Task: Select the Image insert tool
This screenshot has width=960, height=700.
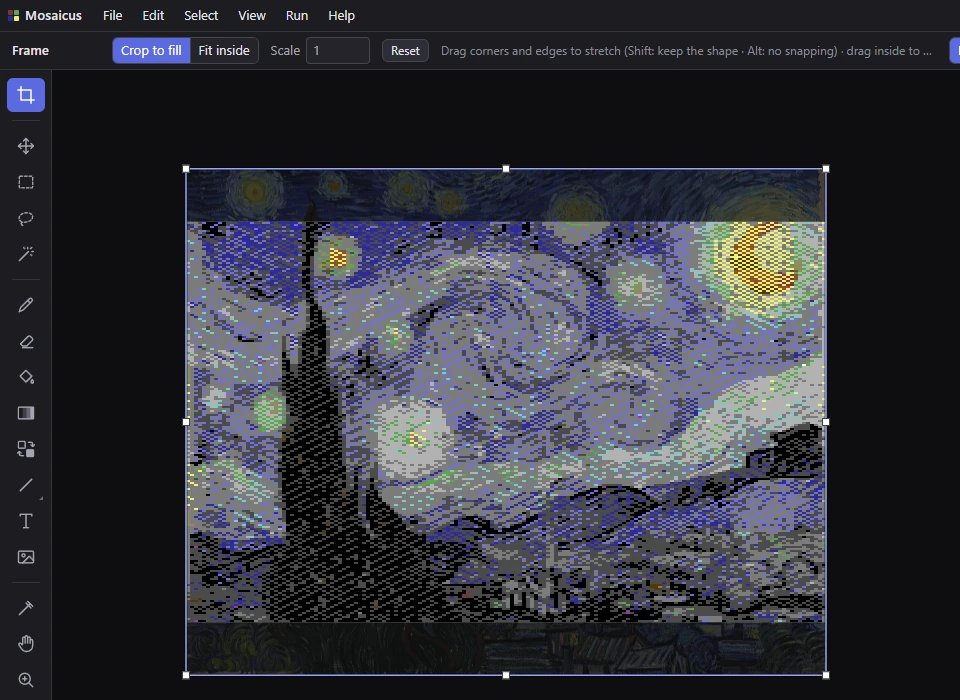Action: [26, 557]
